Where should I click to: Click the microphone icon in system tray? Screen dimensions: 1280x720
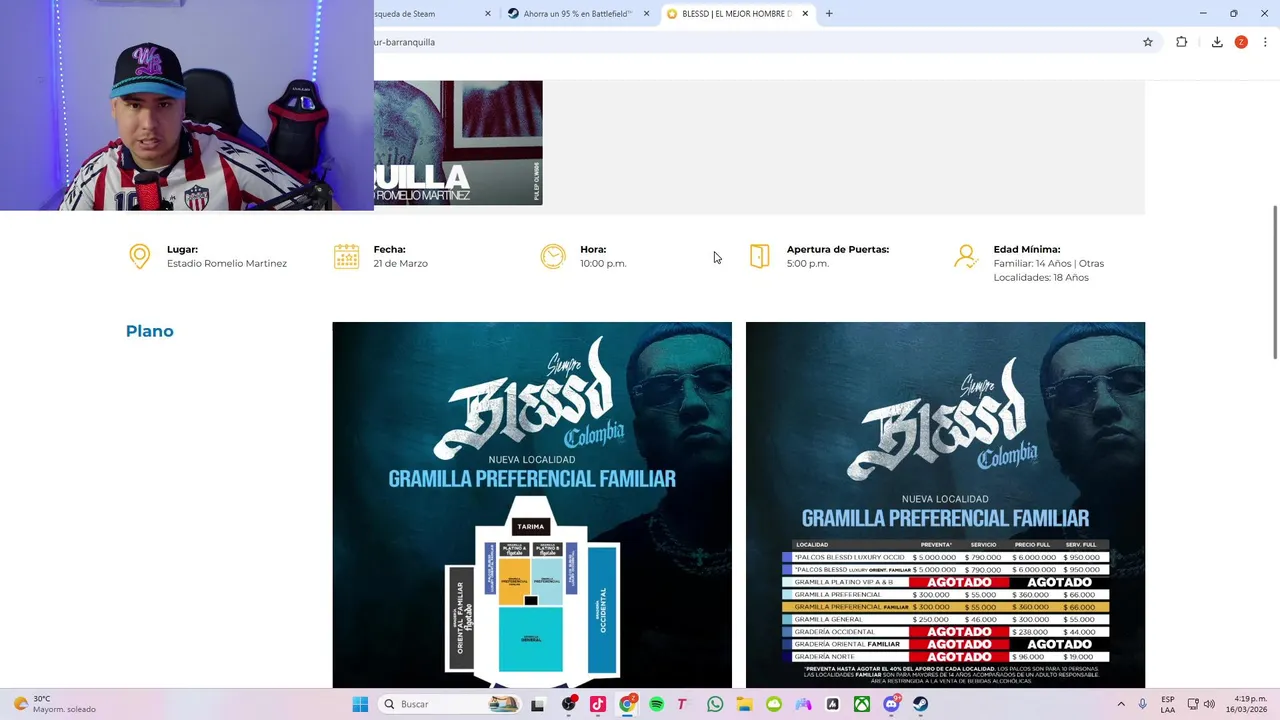pos(1142,704)
